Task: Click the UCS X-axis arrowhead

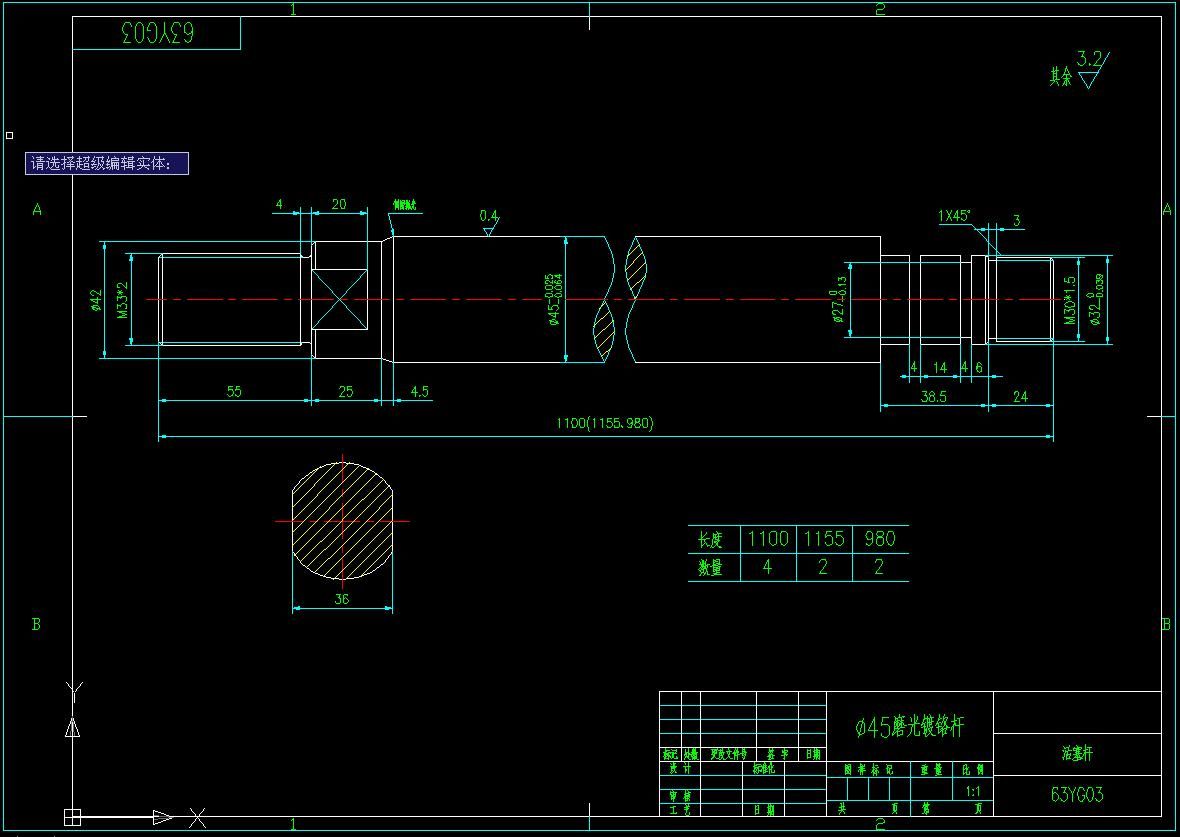Action: [162, 817]
